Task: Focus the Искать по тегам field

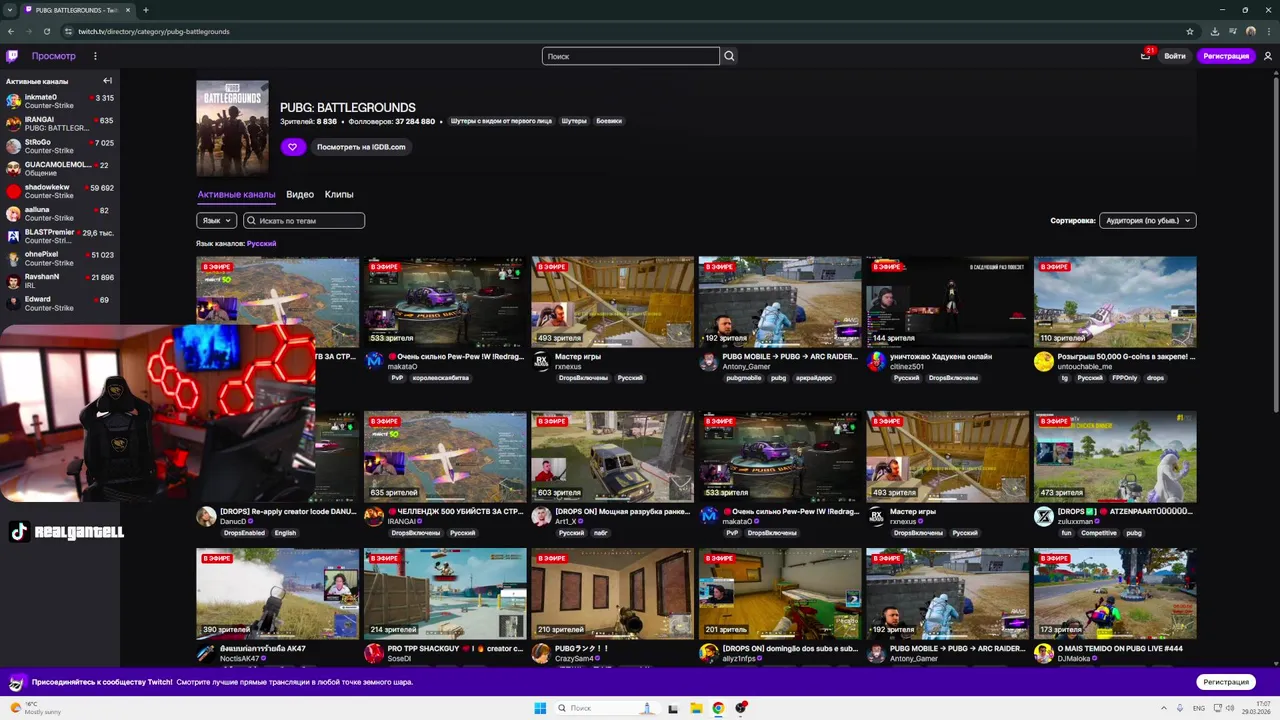Action: pyautogui.click(x=304, y=220)
